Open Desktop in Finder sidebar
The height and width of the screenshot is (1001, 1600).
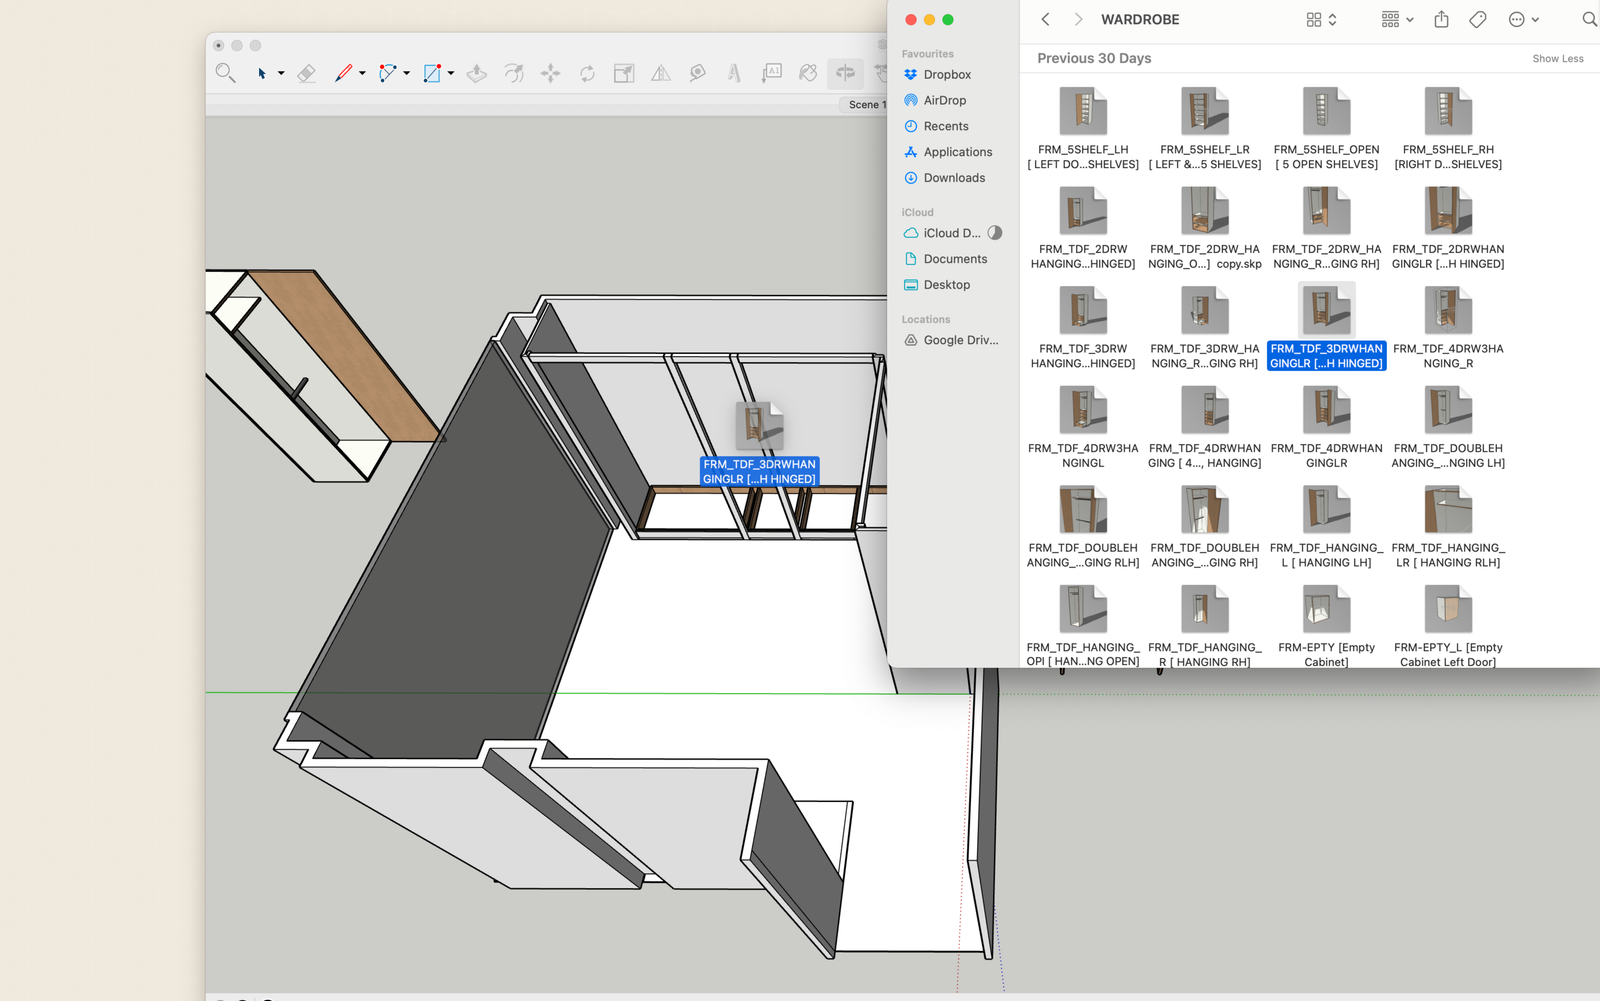(948, 285)
